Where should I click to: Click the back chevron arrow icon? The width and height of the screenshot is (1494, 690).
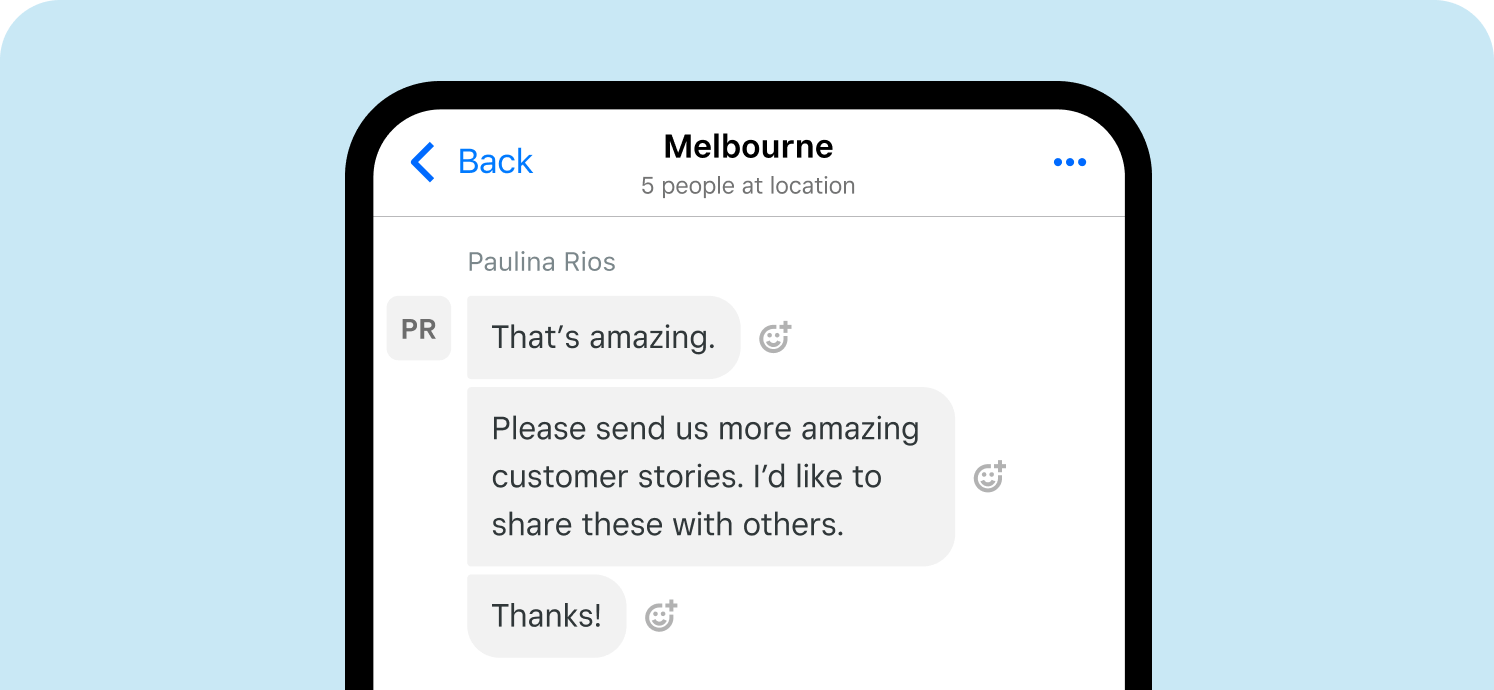(x=421, y=161)
